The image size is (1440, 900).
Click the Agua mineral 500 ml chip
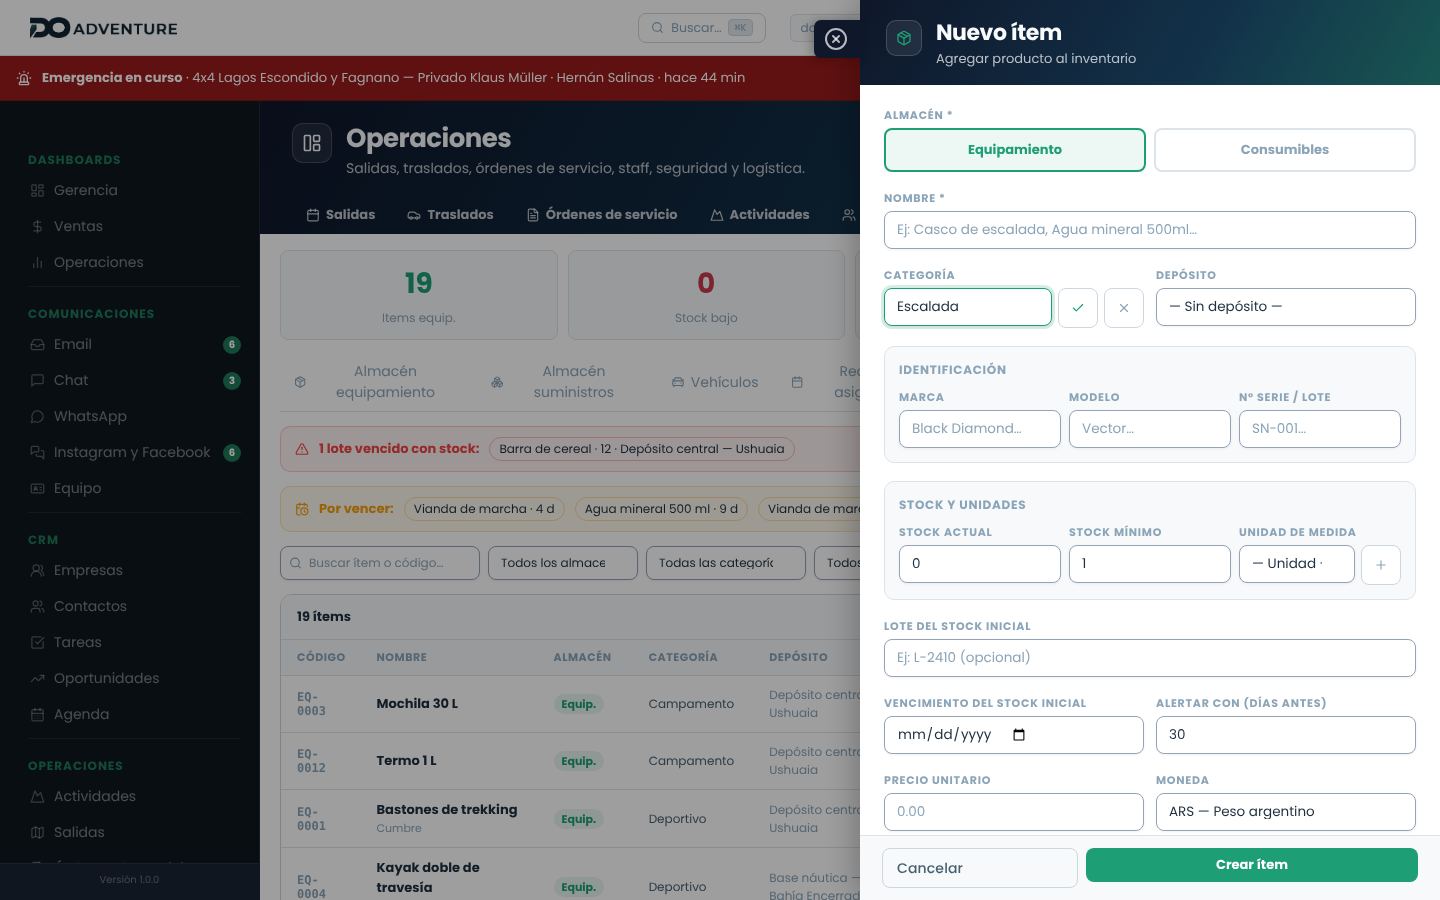click(x=661, y=509)
